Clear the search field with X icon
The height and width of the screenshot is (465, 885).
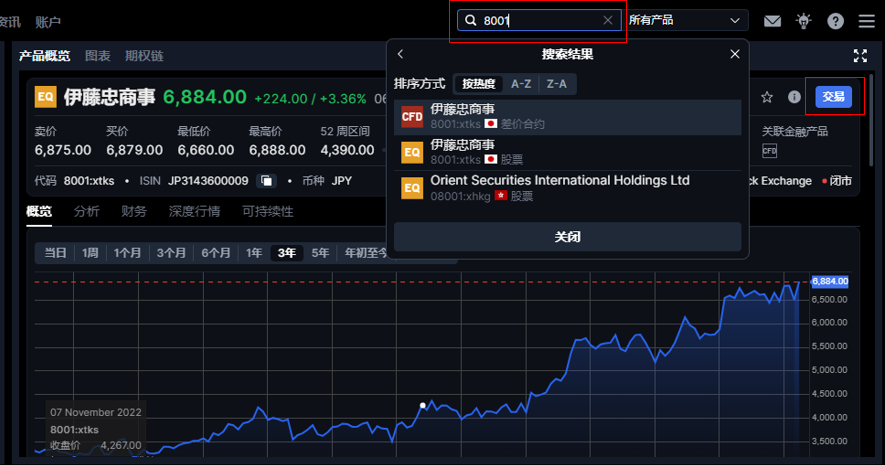point(608,20)
